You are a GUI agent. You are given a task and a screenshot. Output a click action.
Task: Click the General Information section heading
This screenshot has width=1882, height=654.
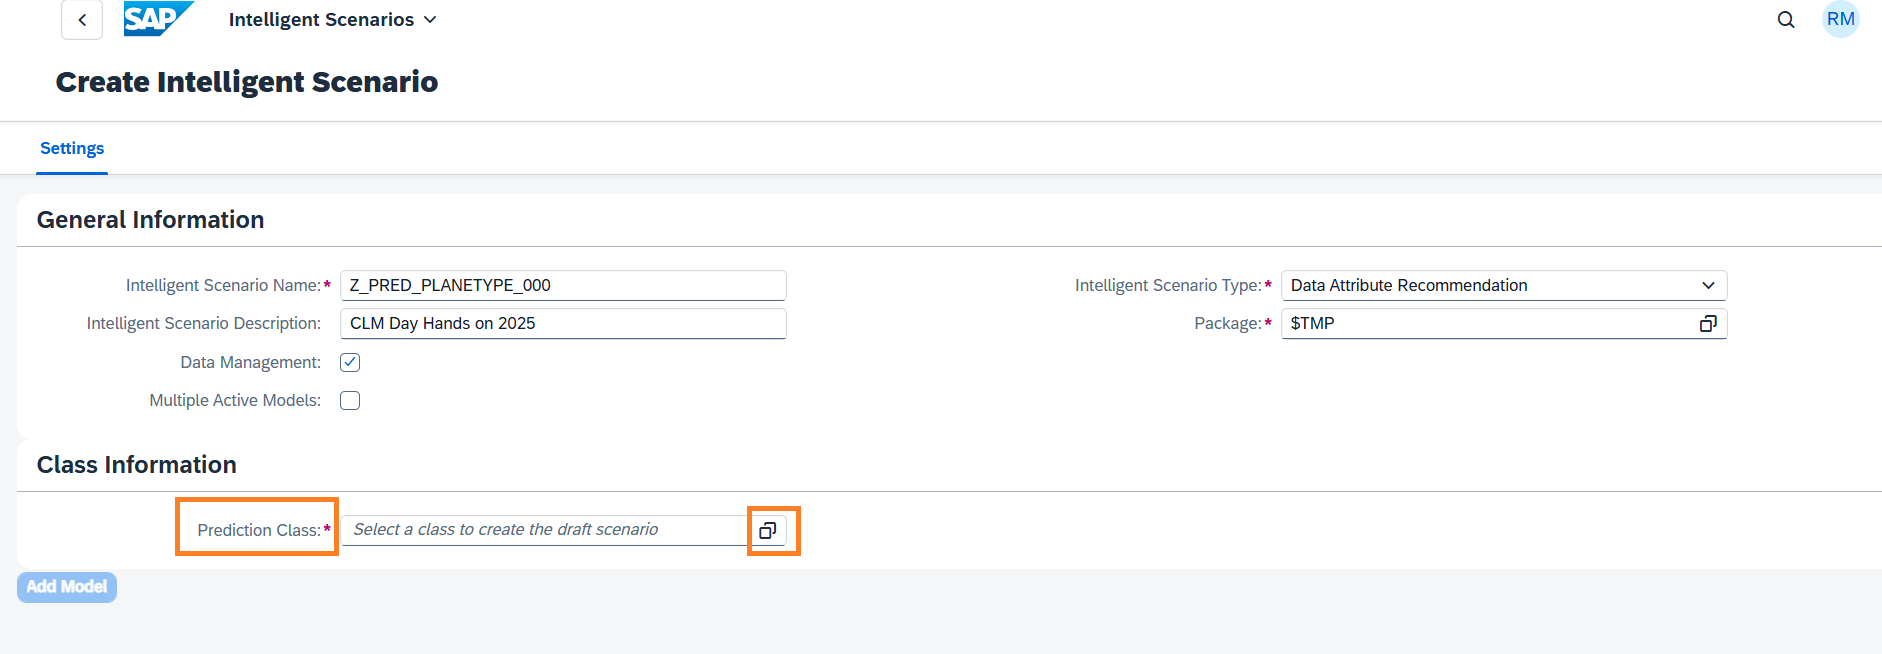coord(151,220)
